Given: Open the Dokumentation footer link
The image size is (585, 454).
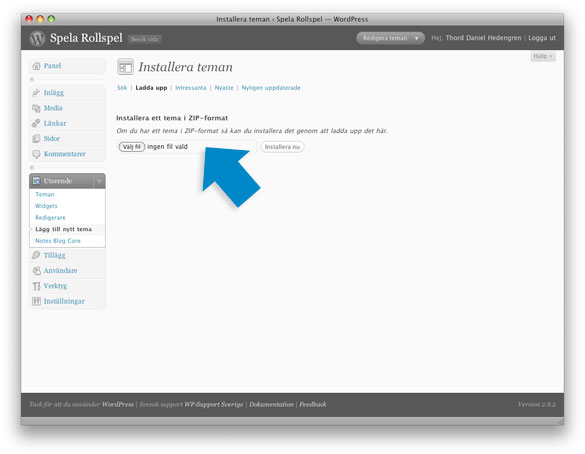Looking at the screenshot, I should pos(271,404).
